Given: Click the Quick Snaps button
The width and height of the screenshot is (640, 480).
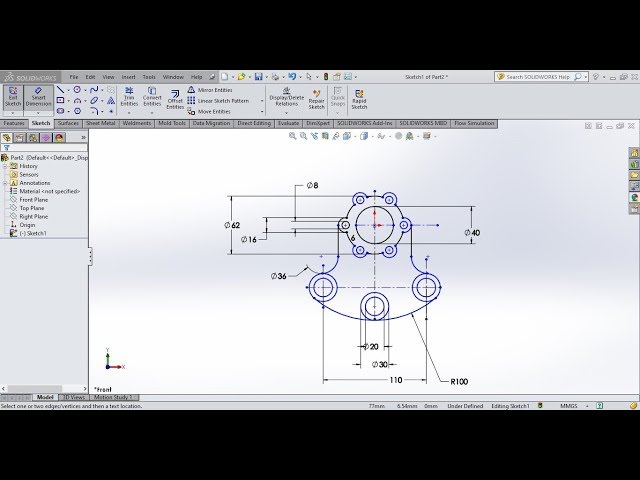Looking at the screenshot, I should click(338, 97).
